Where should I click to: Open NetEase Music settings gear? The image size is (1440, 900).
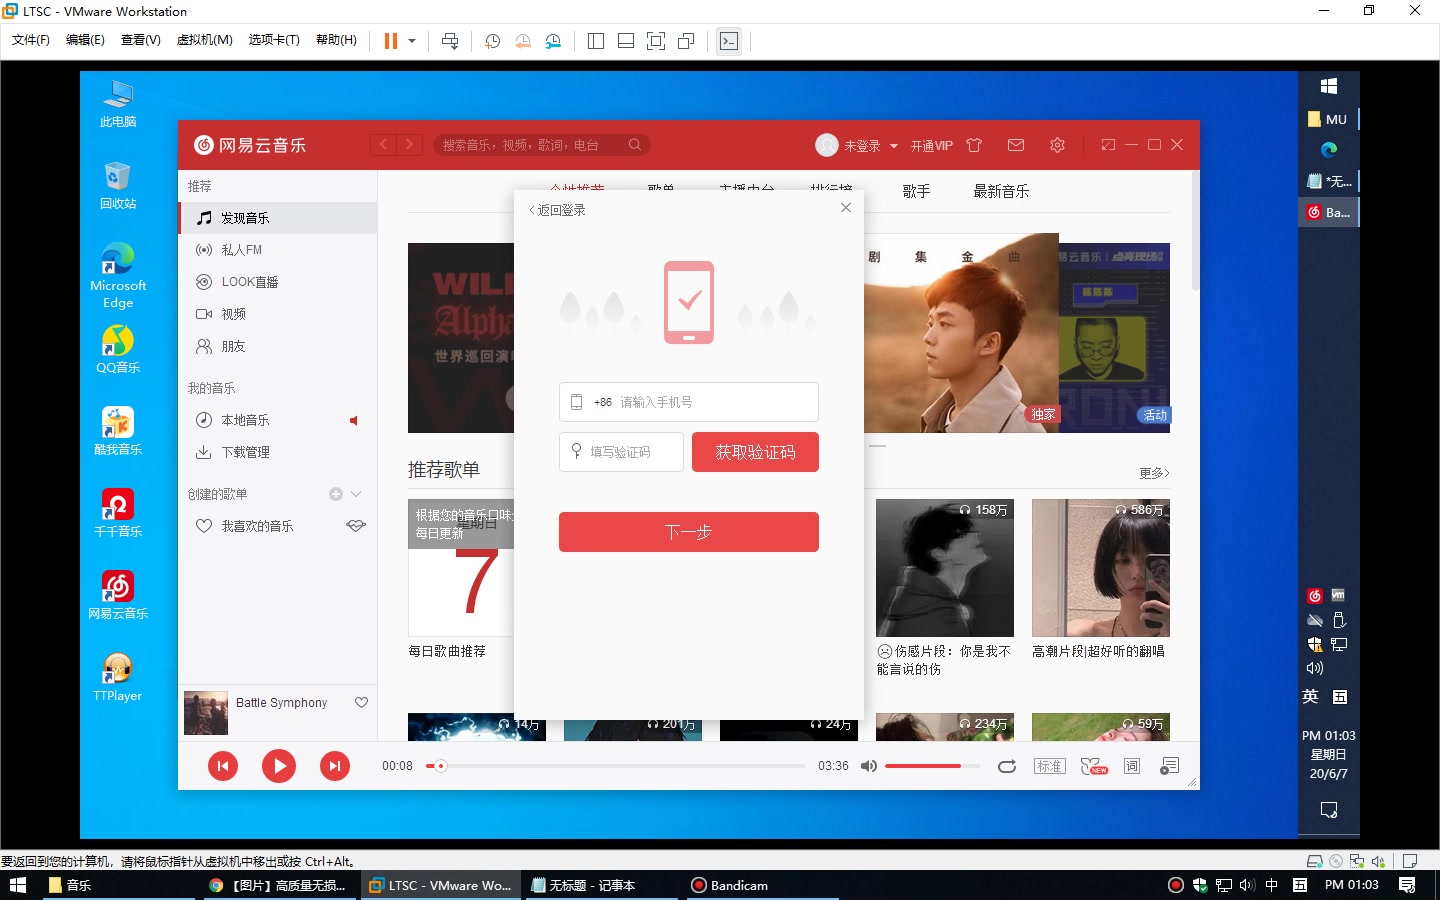click(x=1057, y=145)
